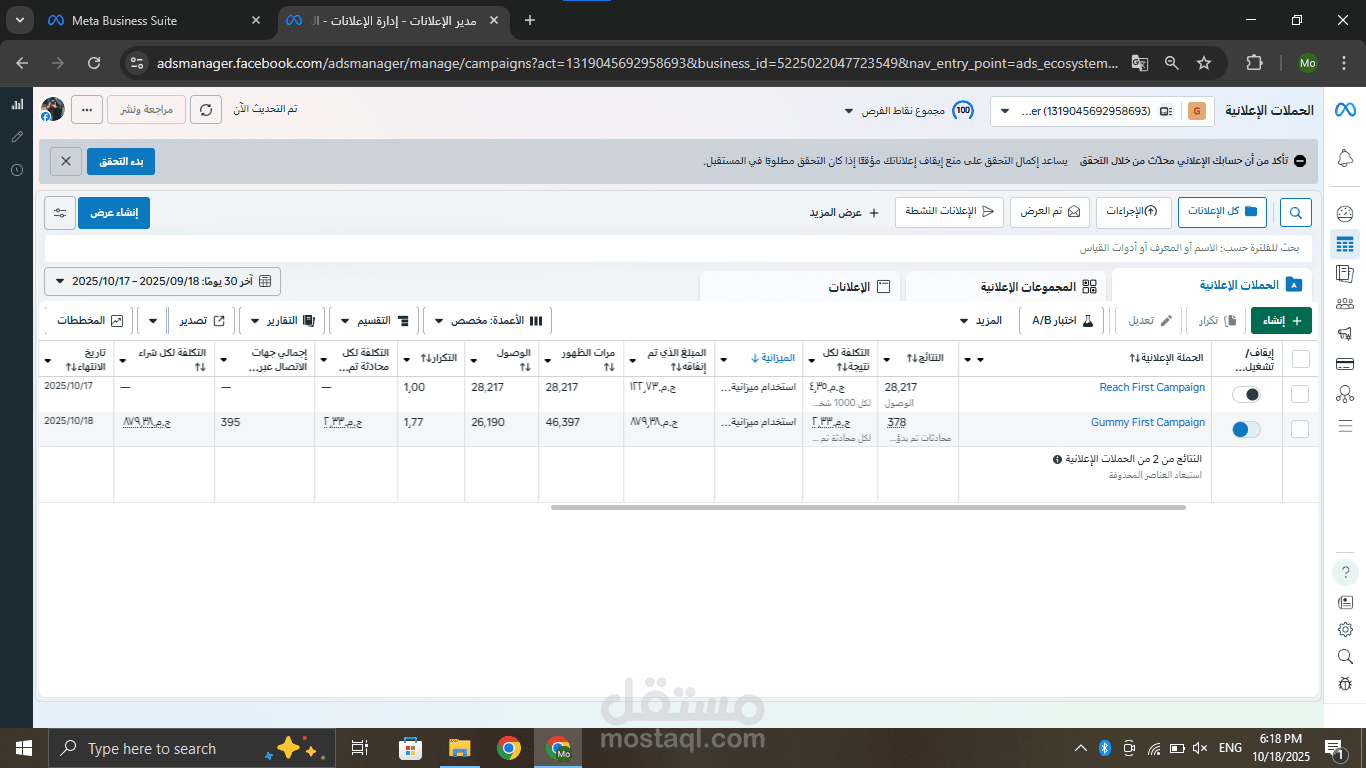Open all tools hamburger menu icon

tap(1345, 425)
